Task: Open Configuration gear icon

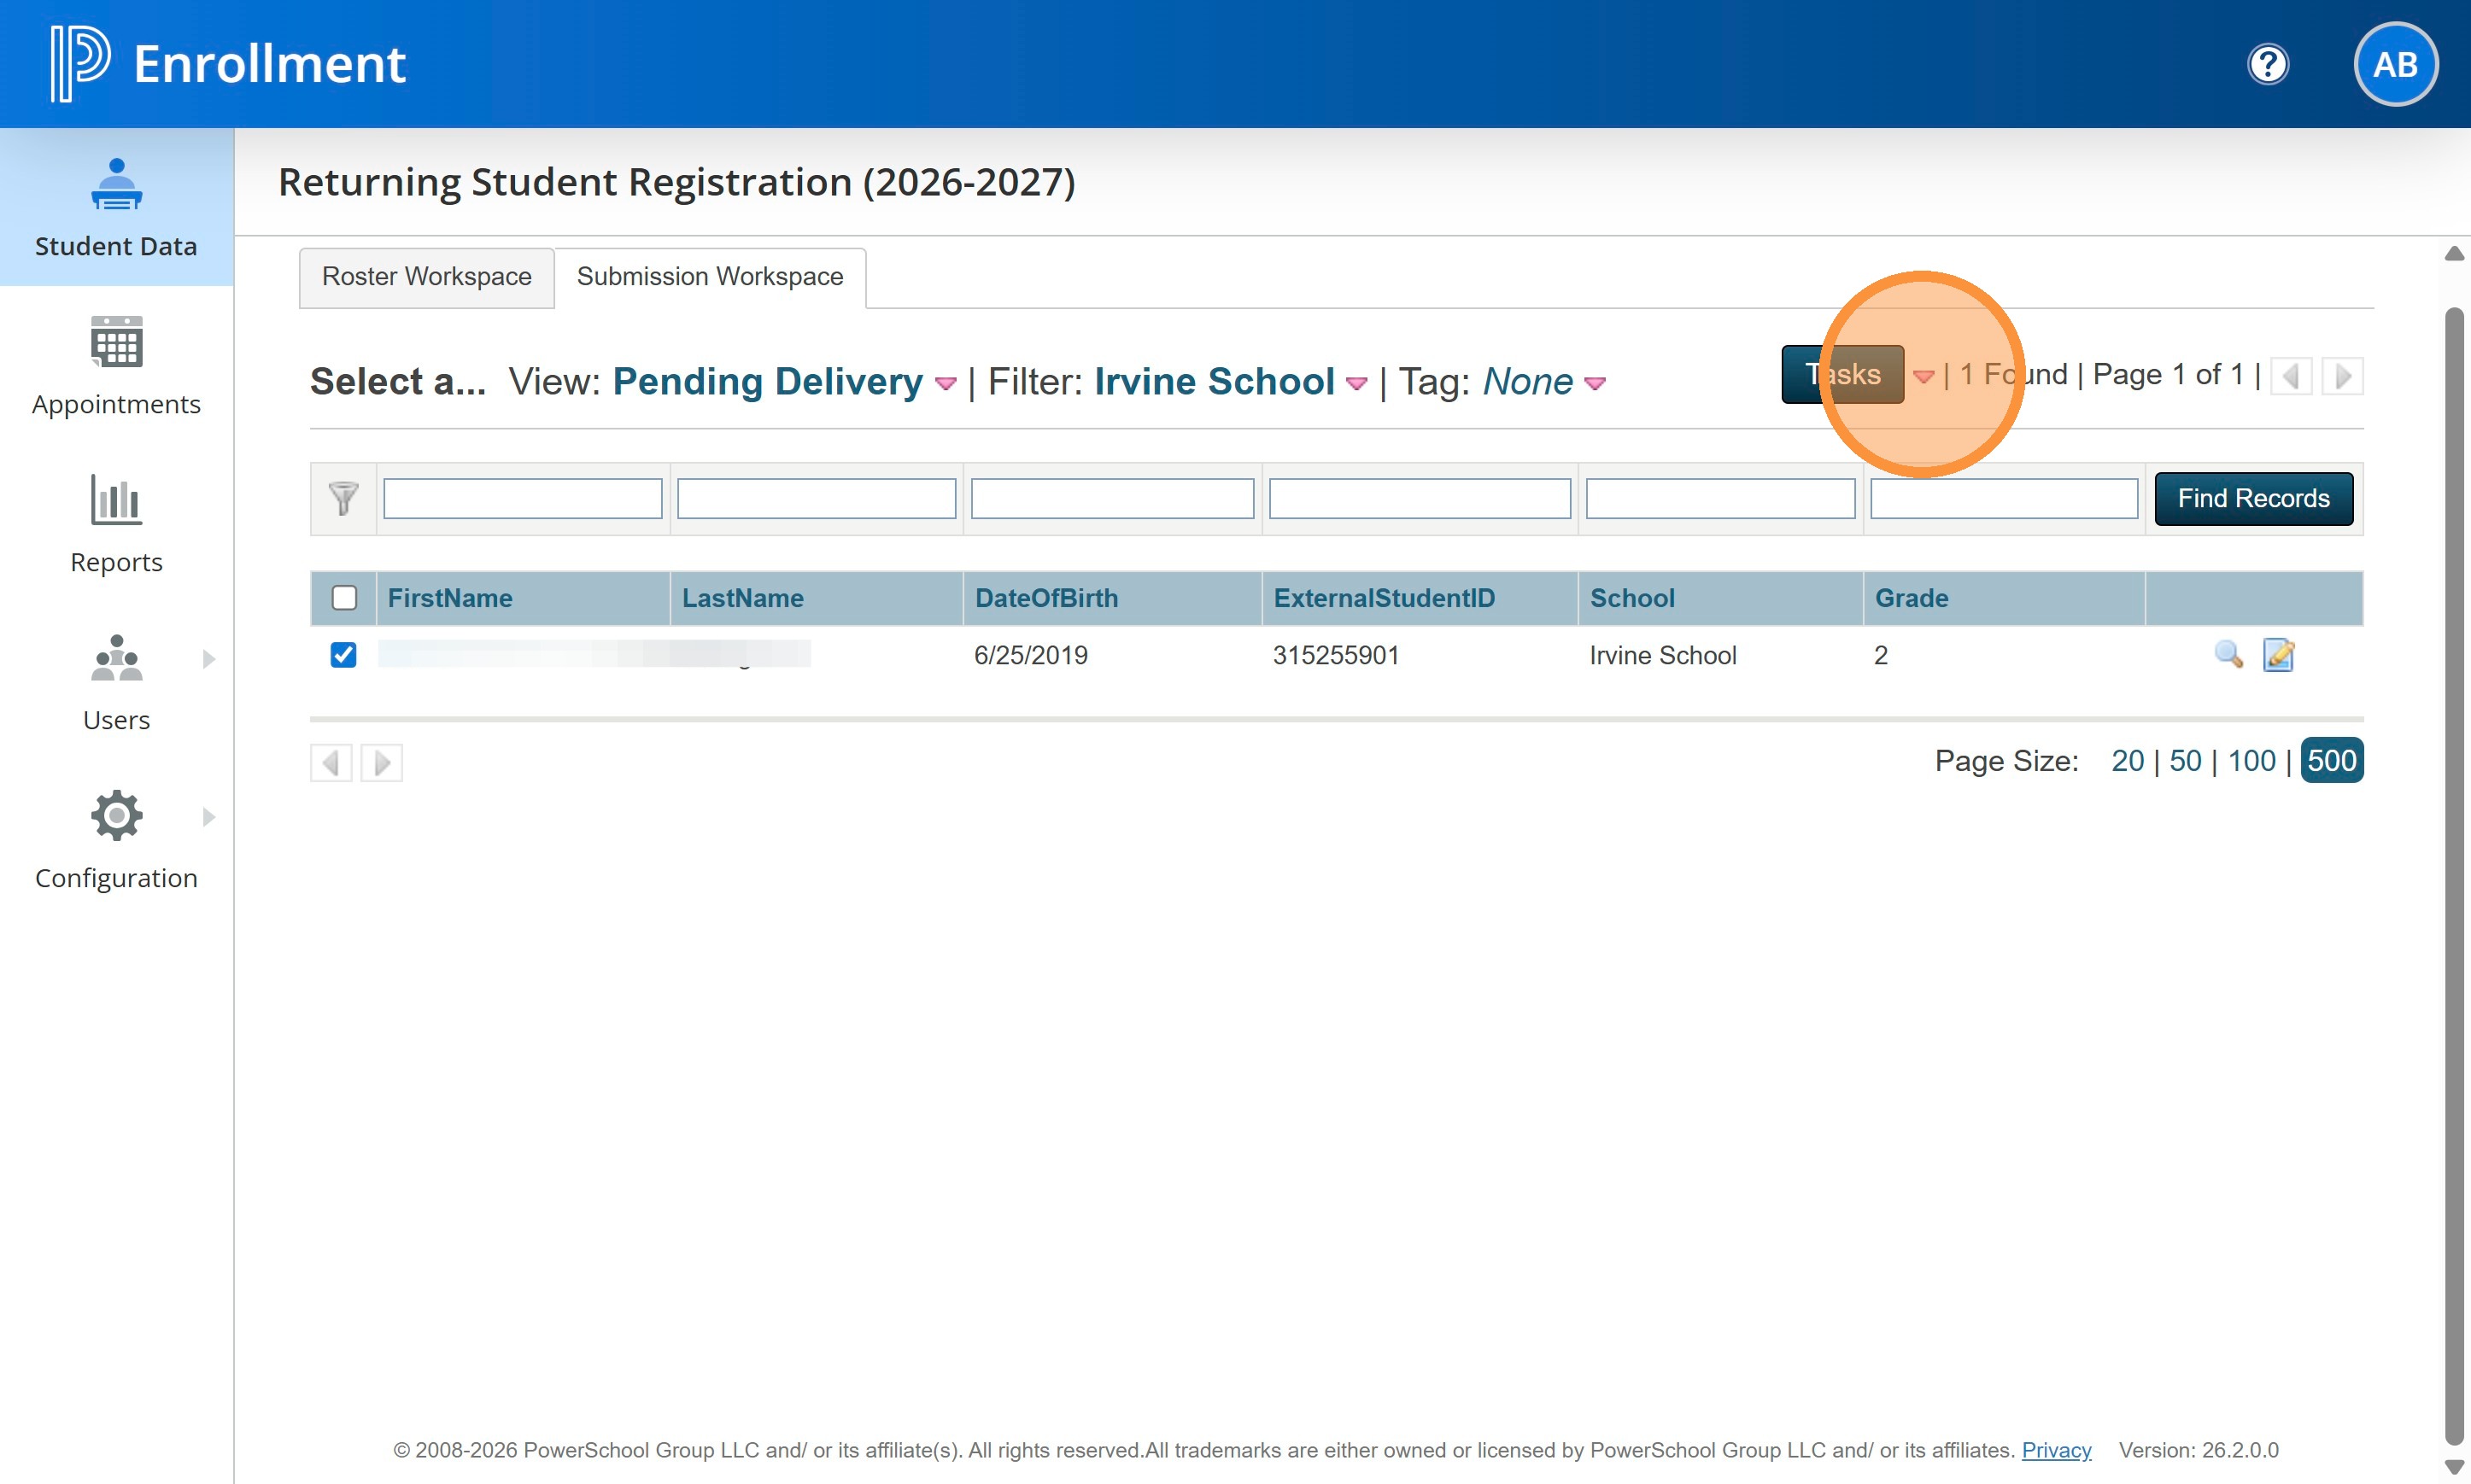Action: click(x=116, y=816)
